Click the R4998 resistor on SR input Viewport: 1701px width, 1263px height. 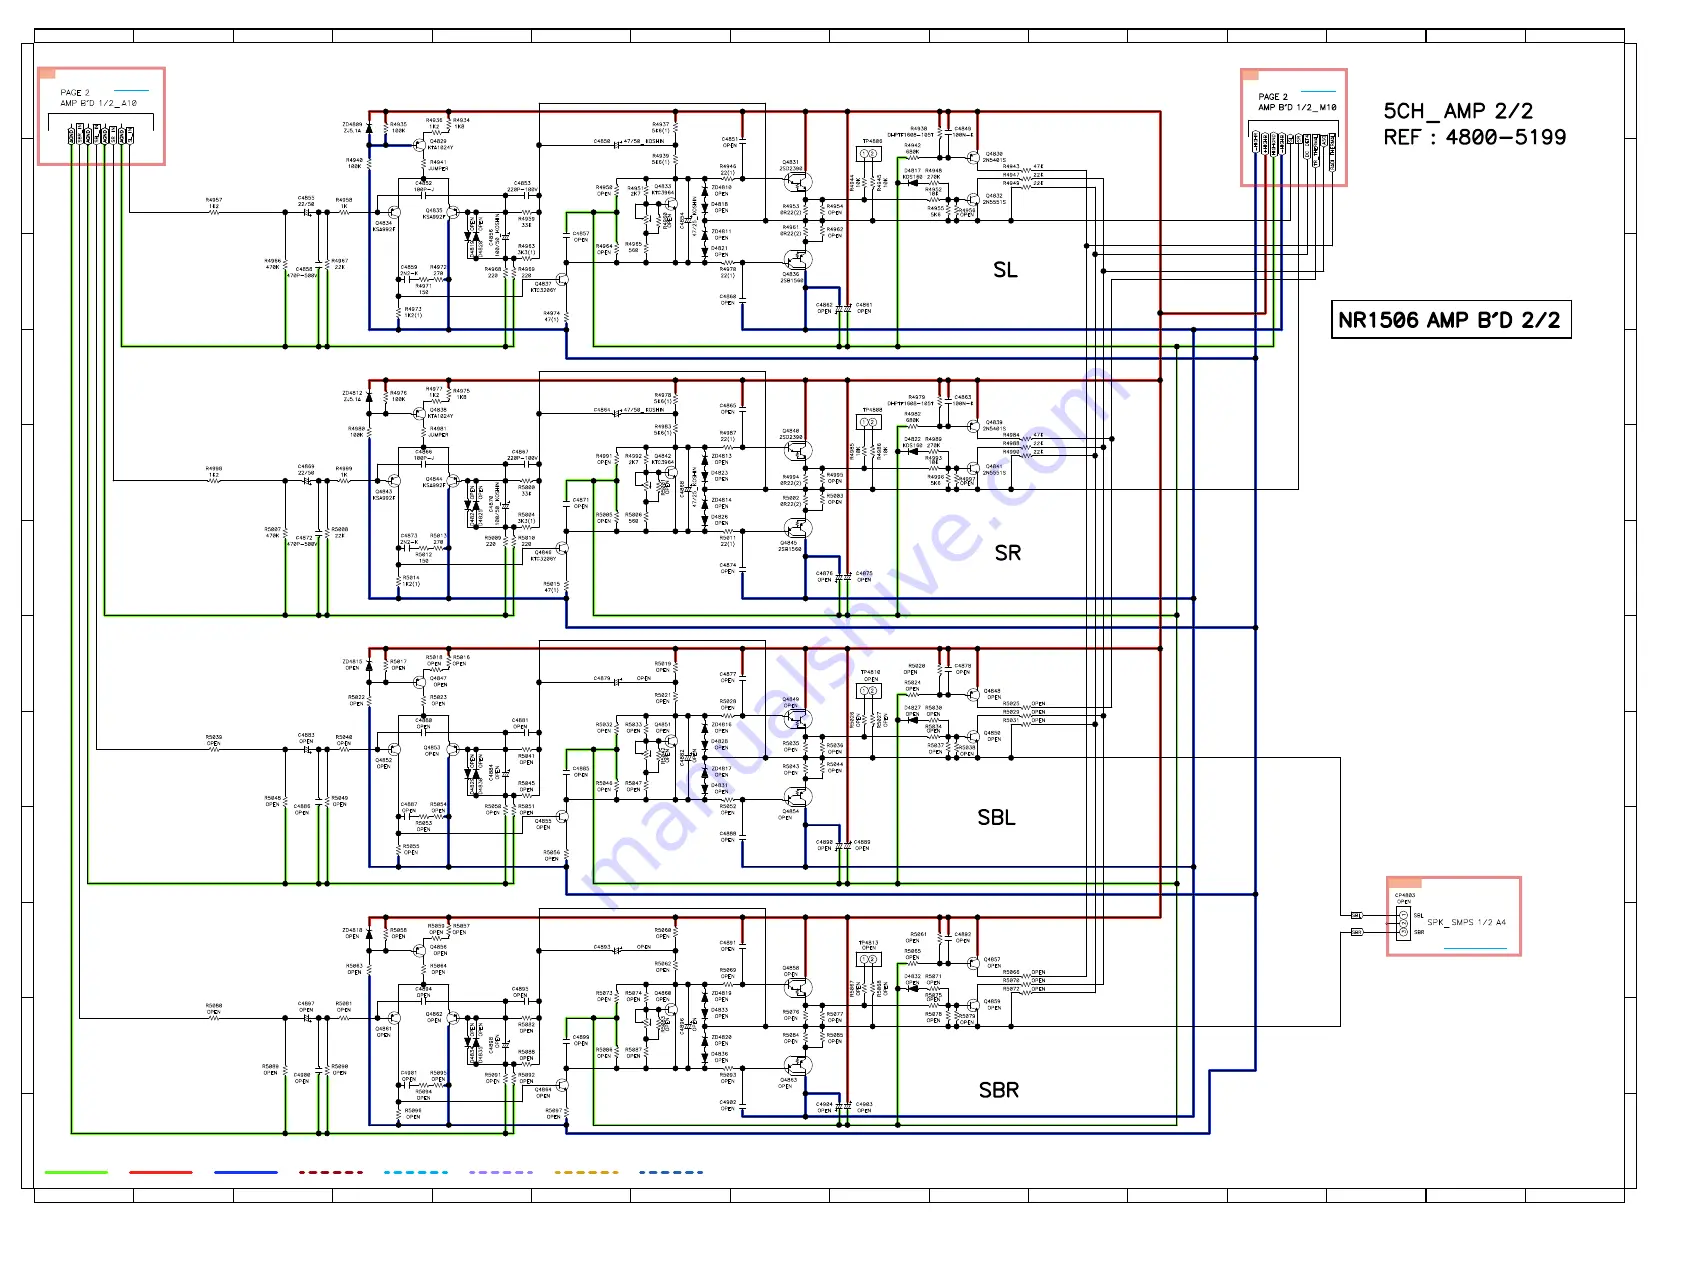214,479
